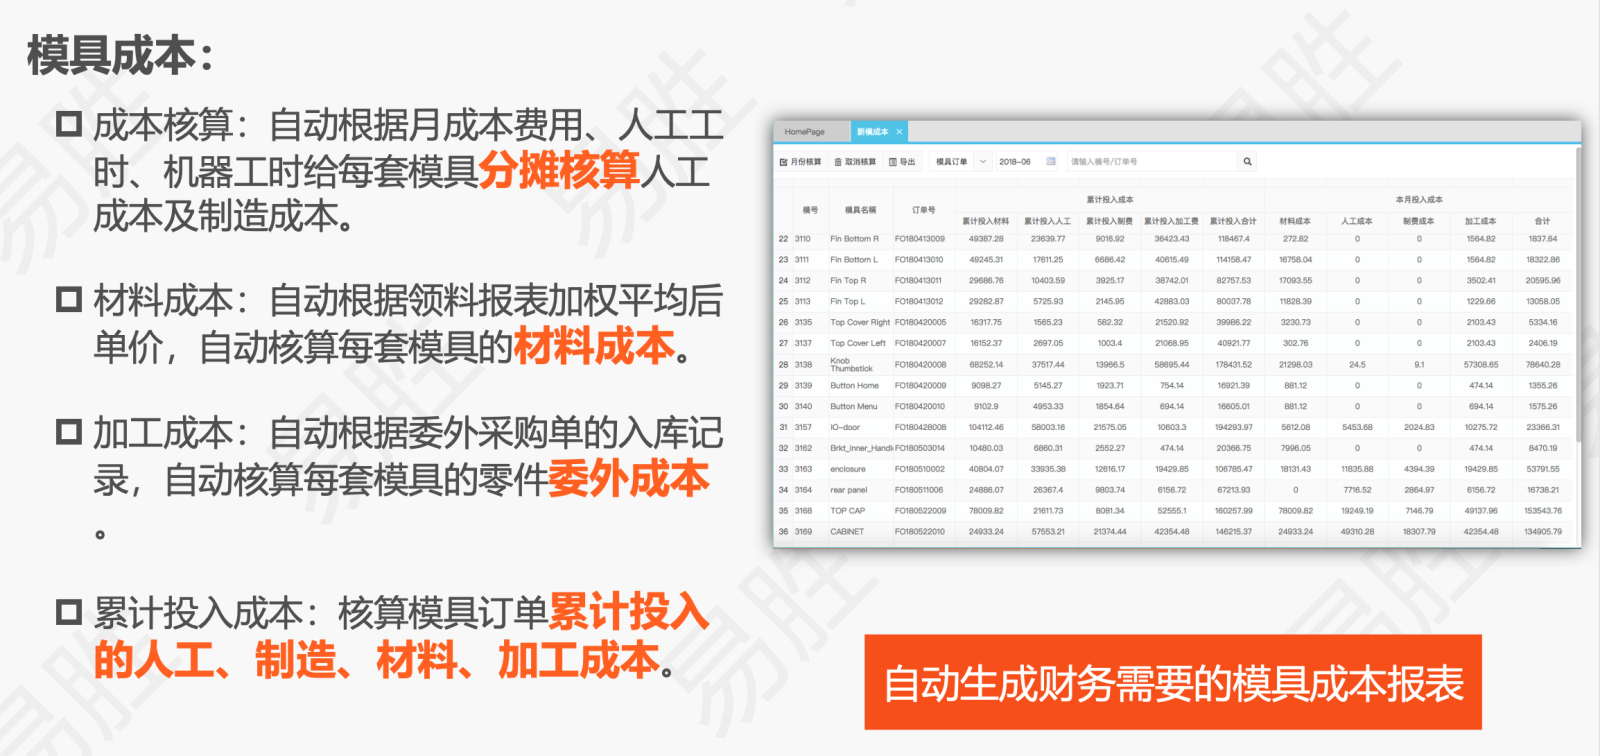Select the Fin Top R mold name
The height and width of the screenshot is (756, 1600).
coord(848,281)
